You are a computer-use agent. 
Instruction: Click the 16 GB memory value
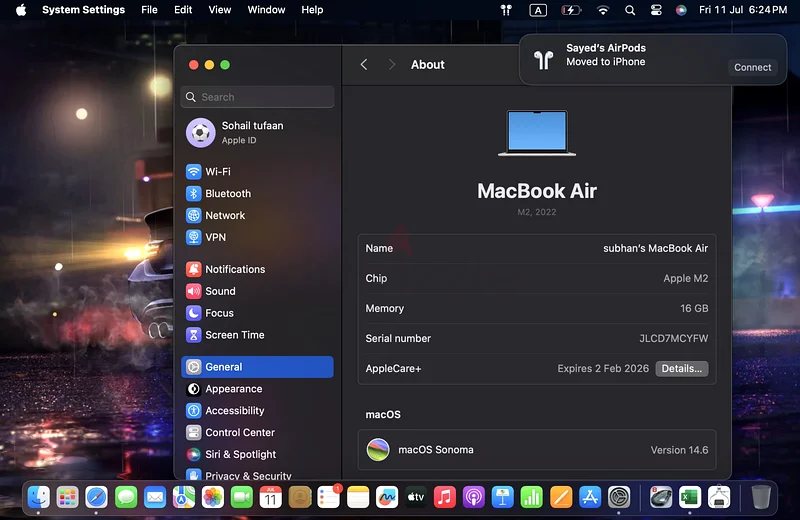[x=694, y=308]
